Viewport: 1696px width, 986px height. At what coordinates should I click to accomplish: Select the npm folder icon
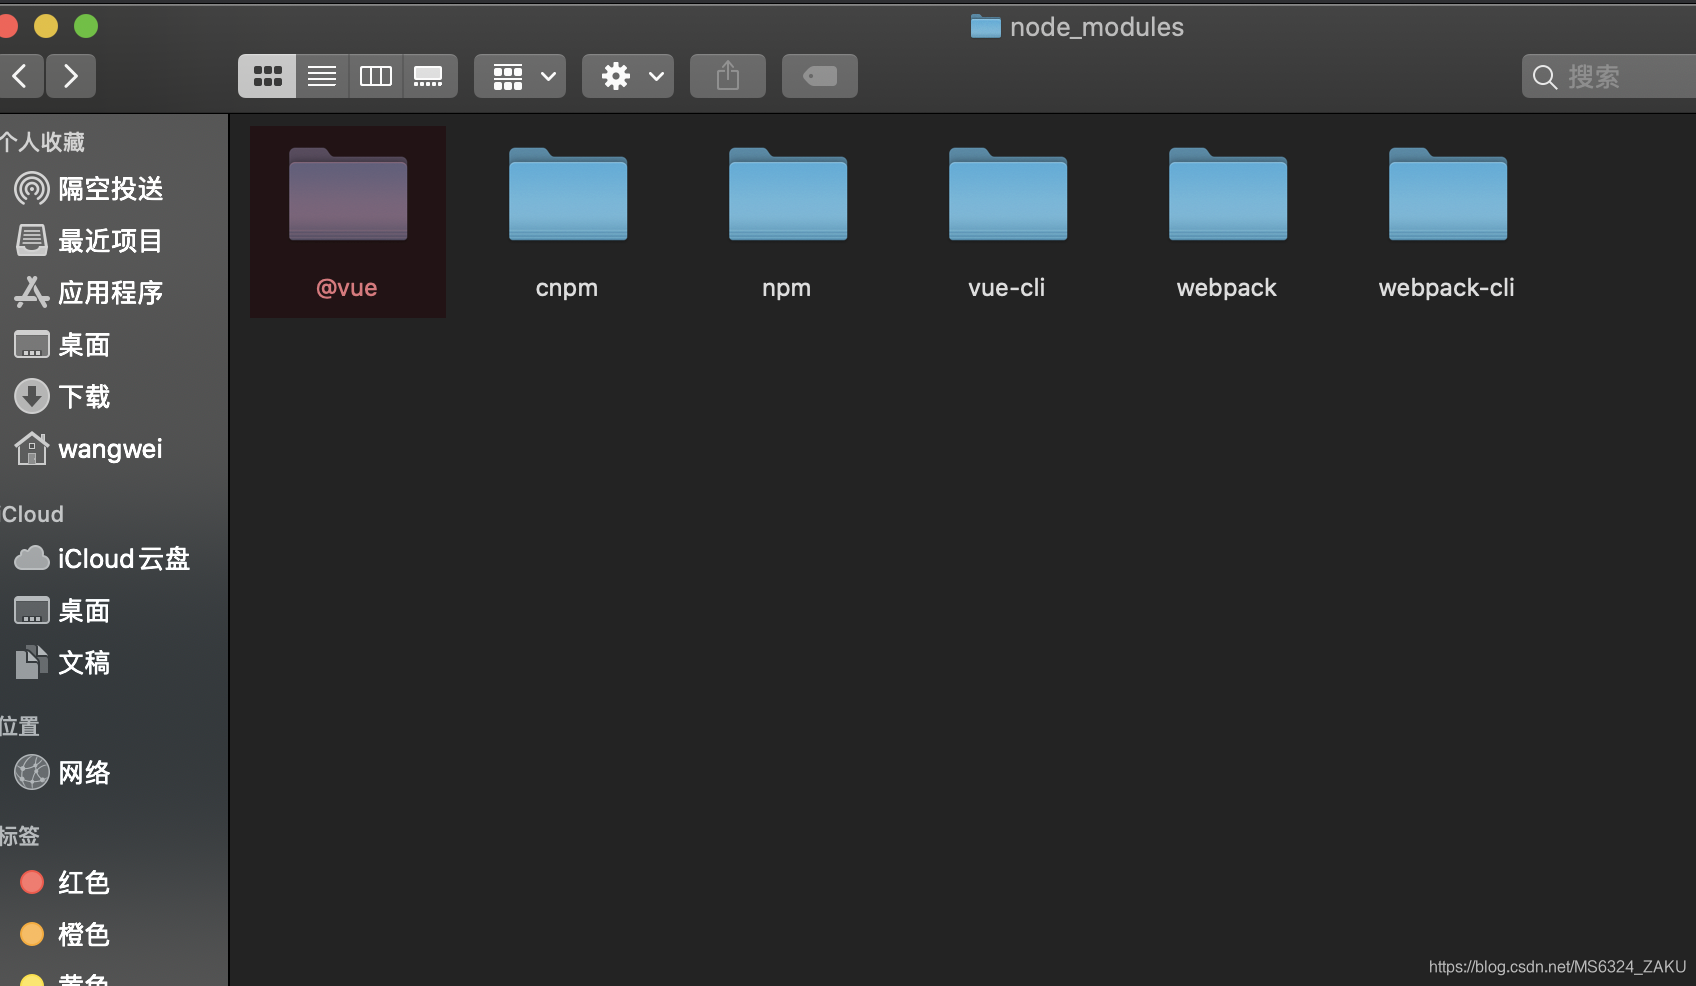click(x=788, y=194)
